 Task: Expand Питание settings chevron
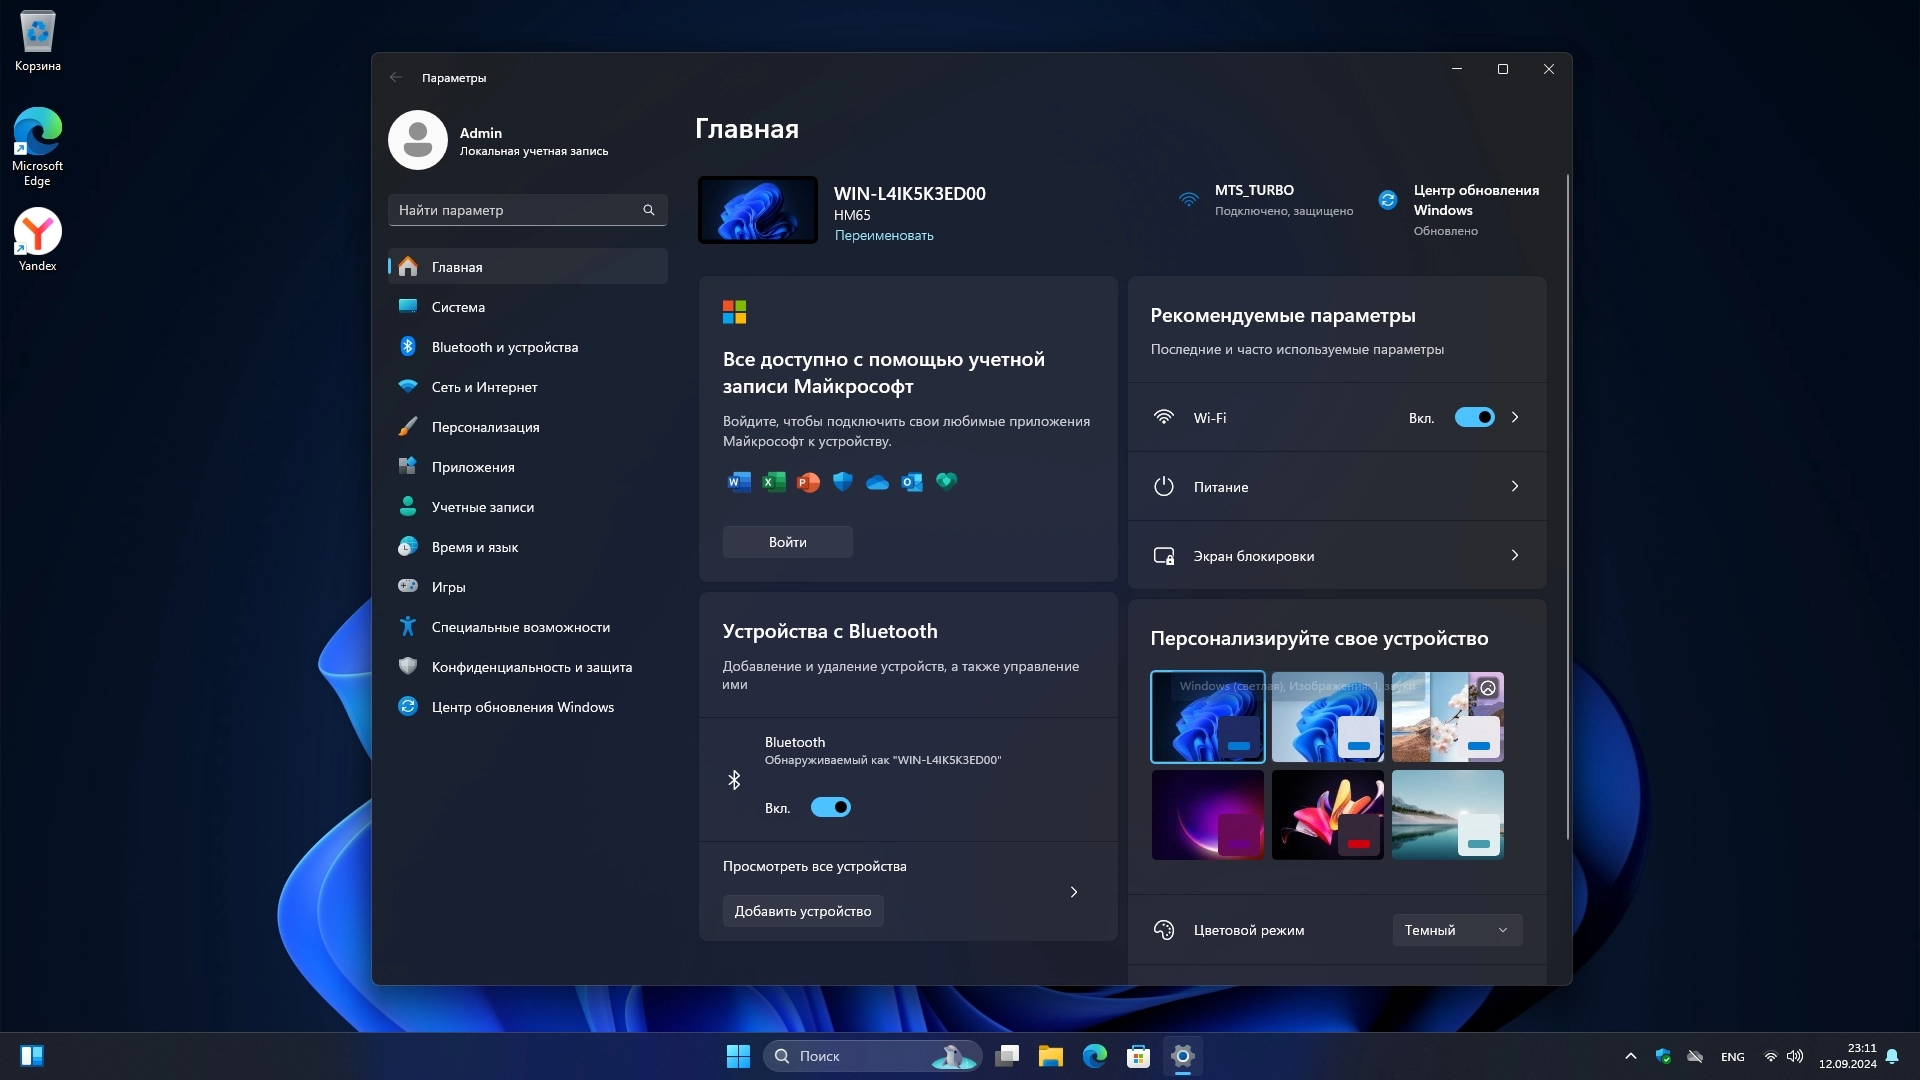tap(1514, 486)
